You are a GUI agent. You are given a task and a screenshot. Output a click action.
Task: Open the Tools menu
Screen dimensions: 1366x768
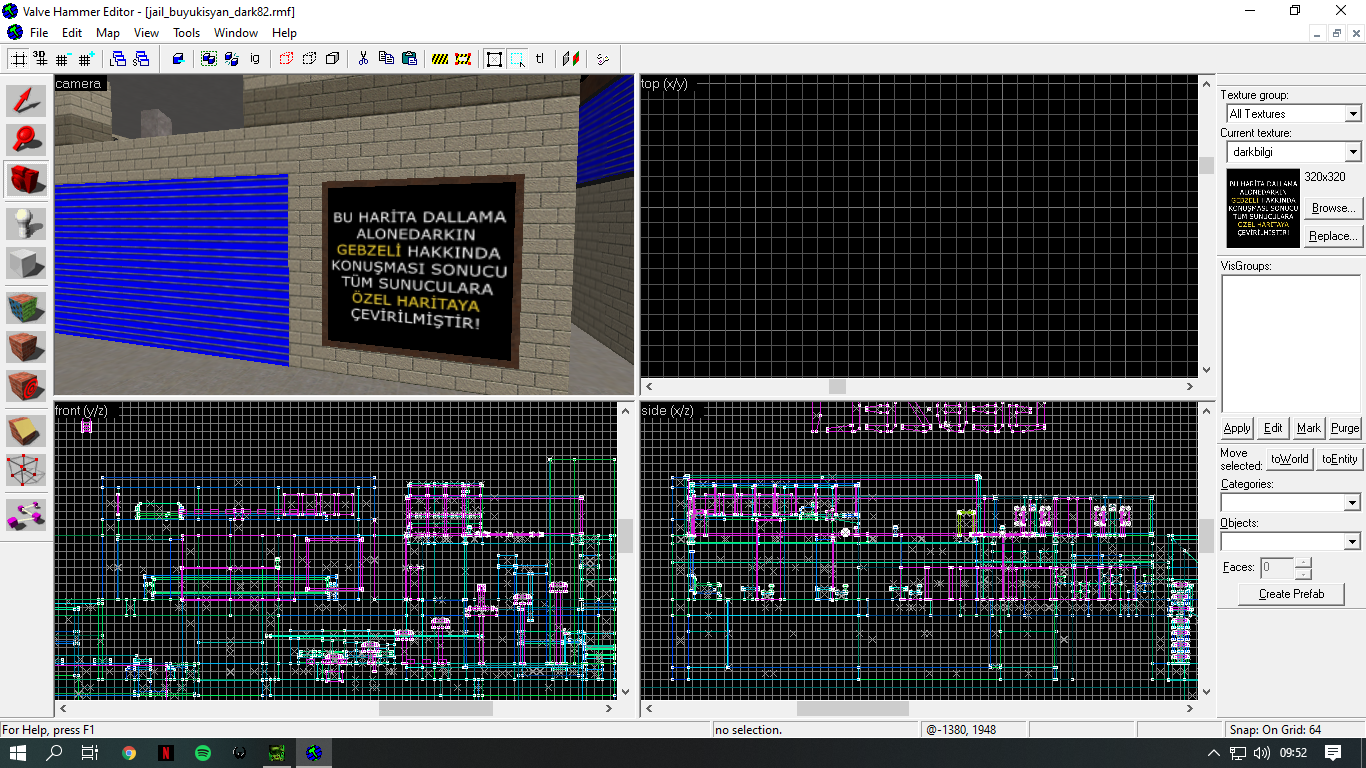click(x=187, y=33)
